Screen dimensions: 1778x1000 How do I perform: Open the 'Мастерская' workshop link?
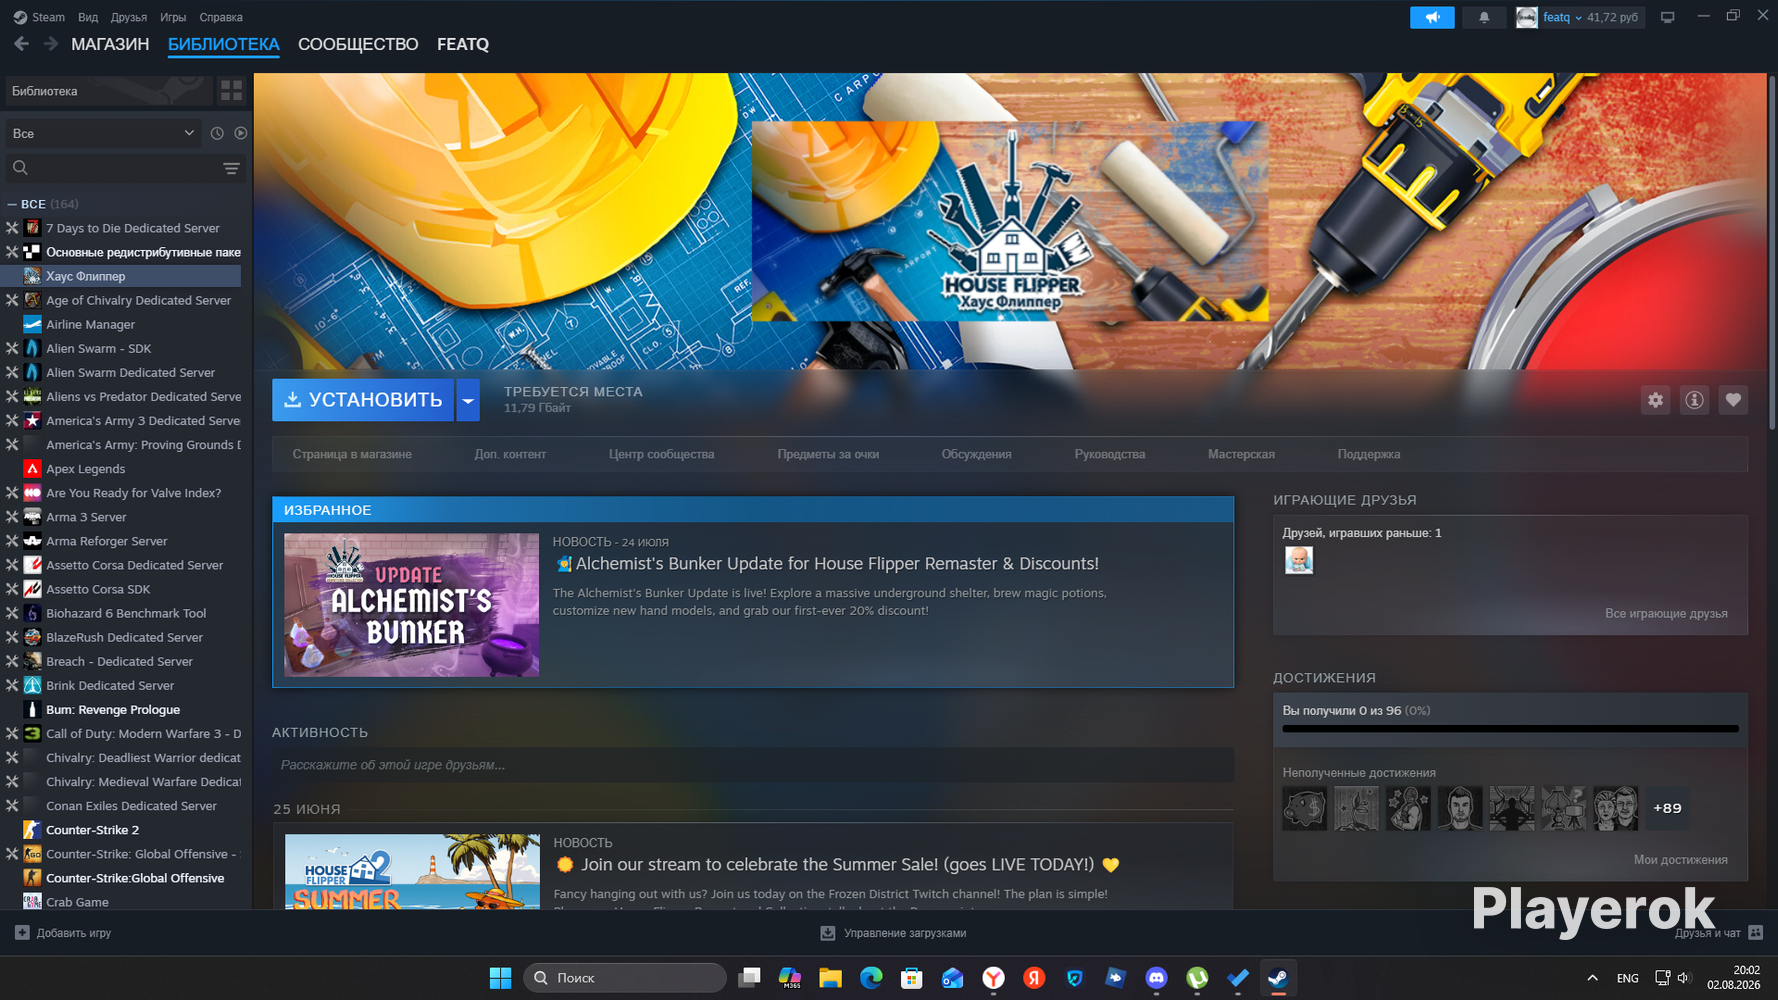coord(1241,454)
